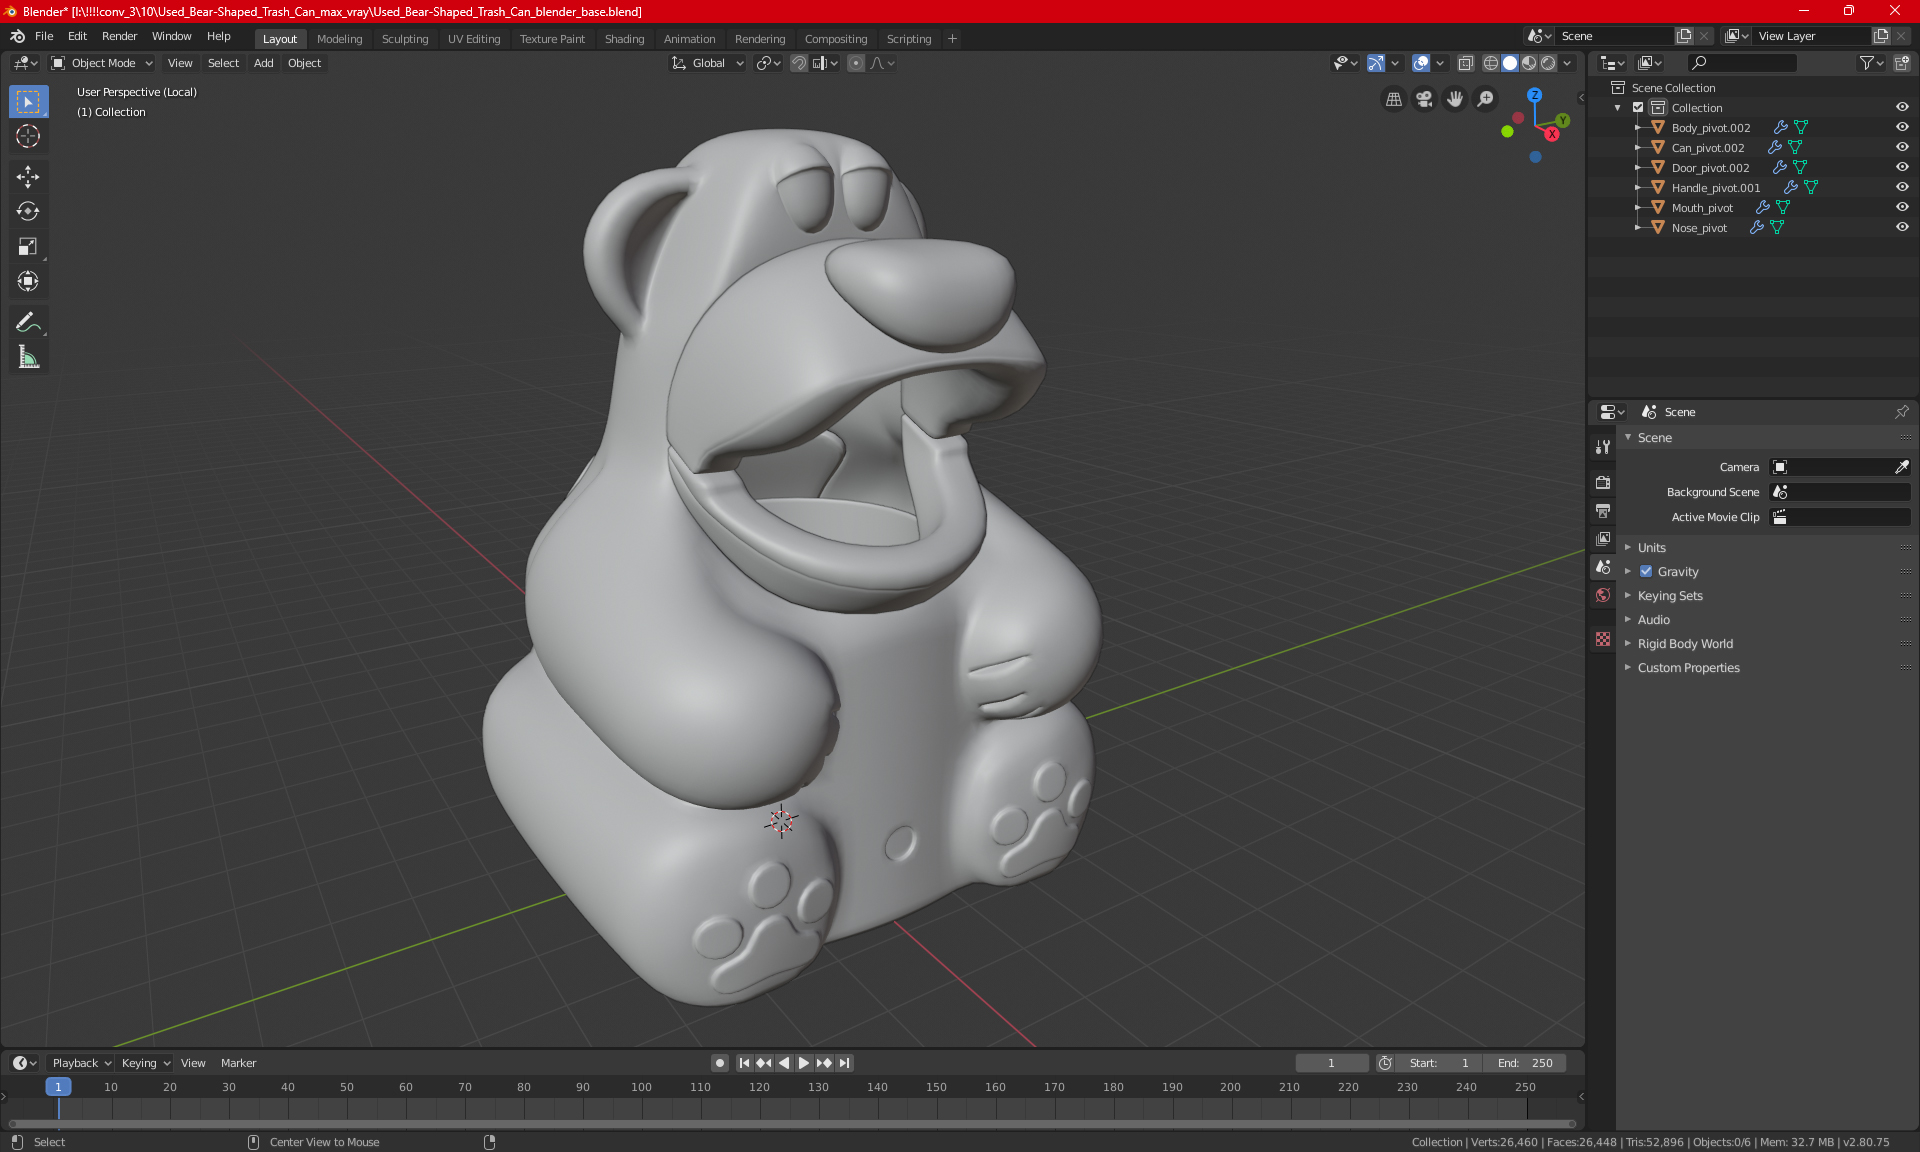Click the Marker menu in timeline
The height and width of the screenshot is (1152, 1920).
click(x=238, y=1063)
